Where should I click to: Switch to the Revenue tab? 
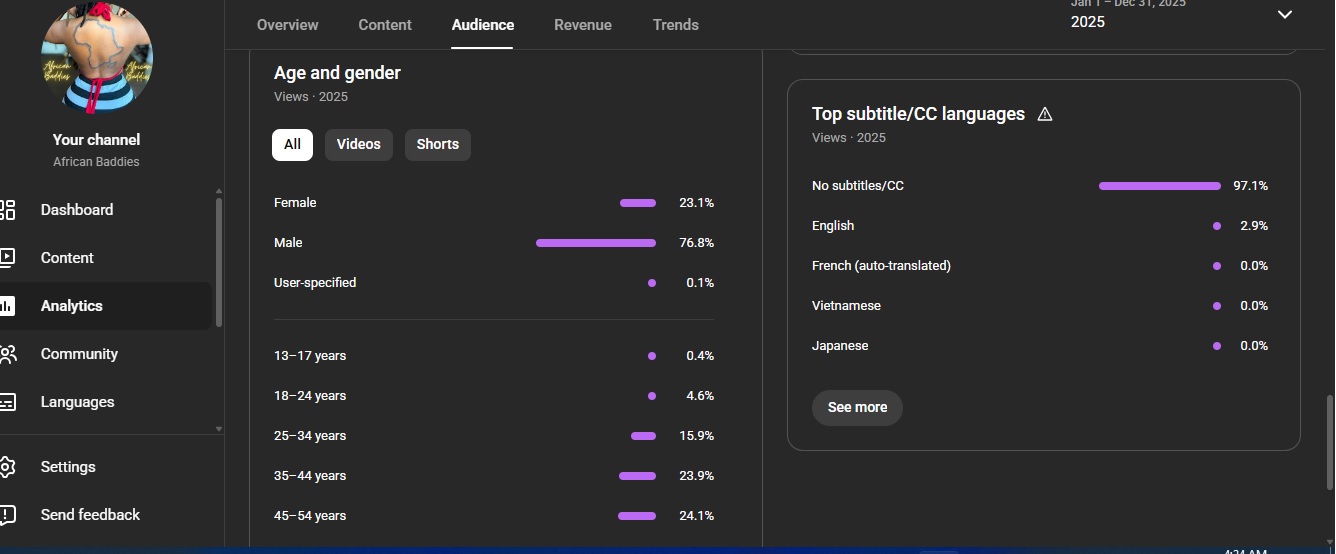point(582,25)
